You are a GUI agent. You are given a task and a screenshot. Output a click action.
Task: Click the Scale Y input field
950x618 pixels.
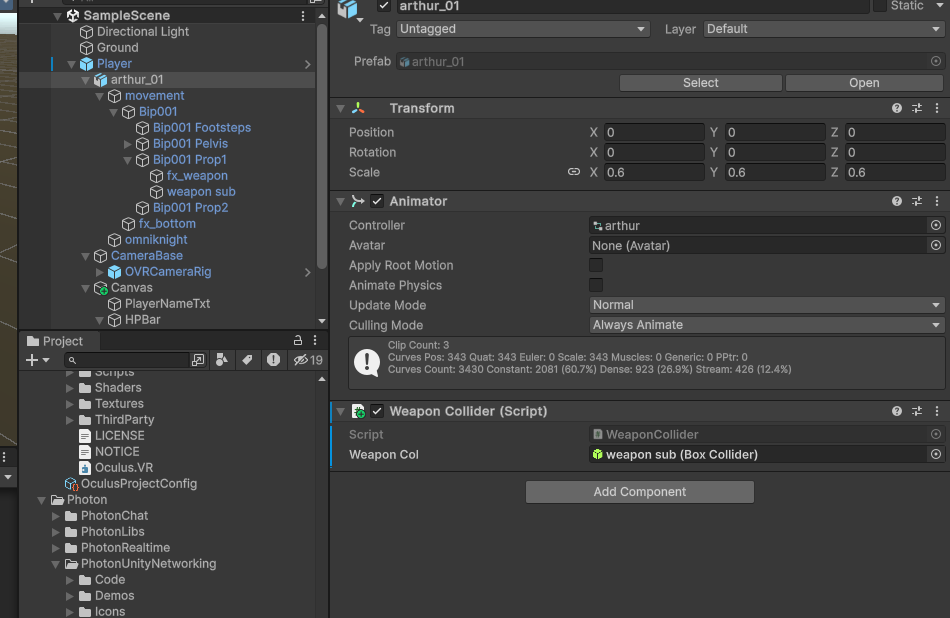pos(775,173)
